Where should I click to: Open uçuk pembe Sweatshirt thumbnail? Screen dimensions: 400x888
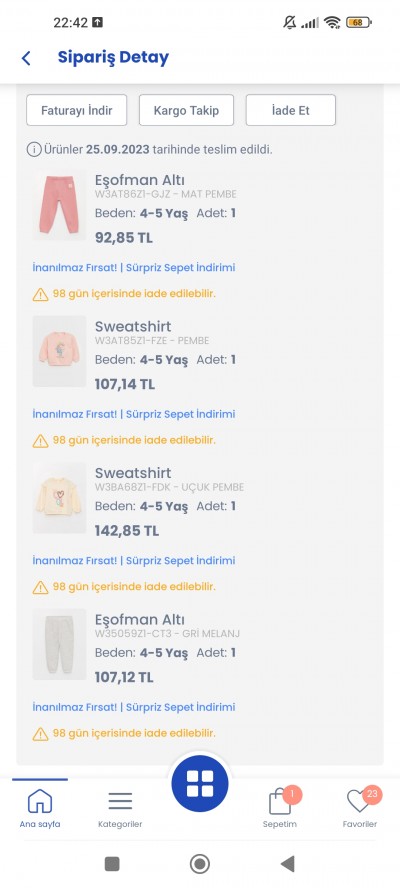tap(59, 498)
